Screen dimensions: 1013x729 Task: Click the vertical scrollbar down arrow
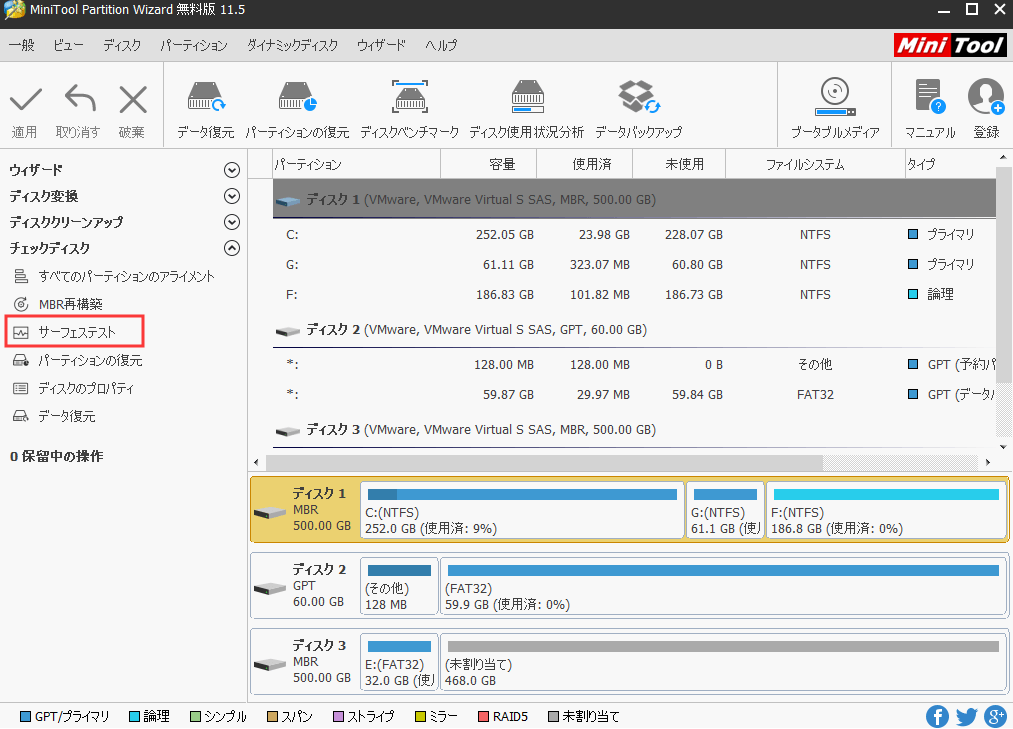[1003, 447]
